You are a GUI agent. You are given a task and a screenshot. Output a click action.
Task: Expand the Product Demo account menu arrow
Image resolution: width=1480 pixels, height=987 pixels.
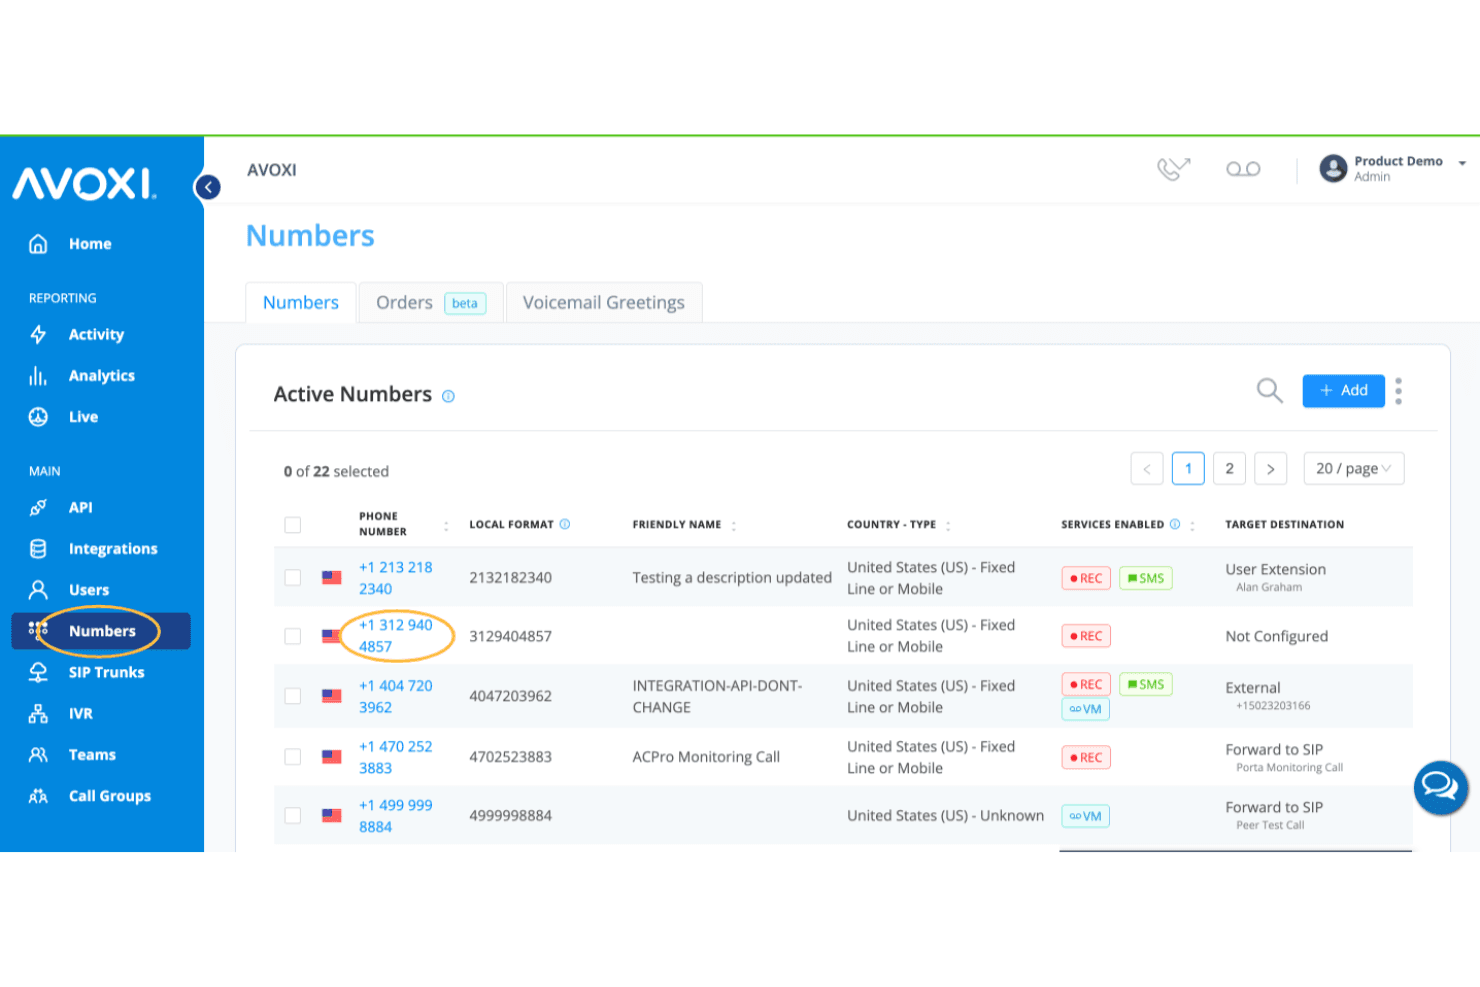point(1462,163)
